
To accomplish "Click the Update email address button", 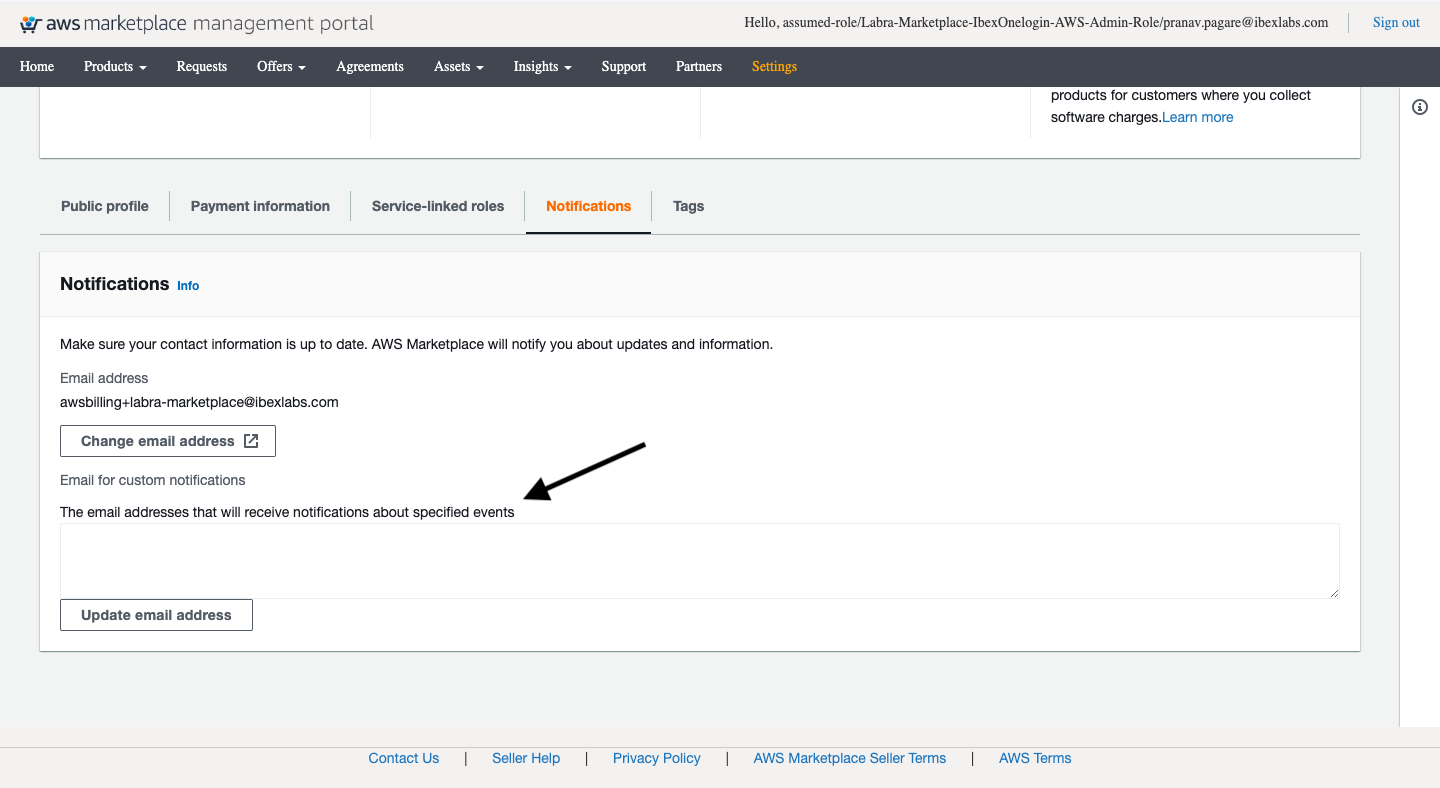I will tap(156, 615).
